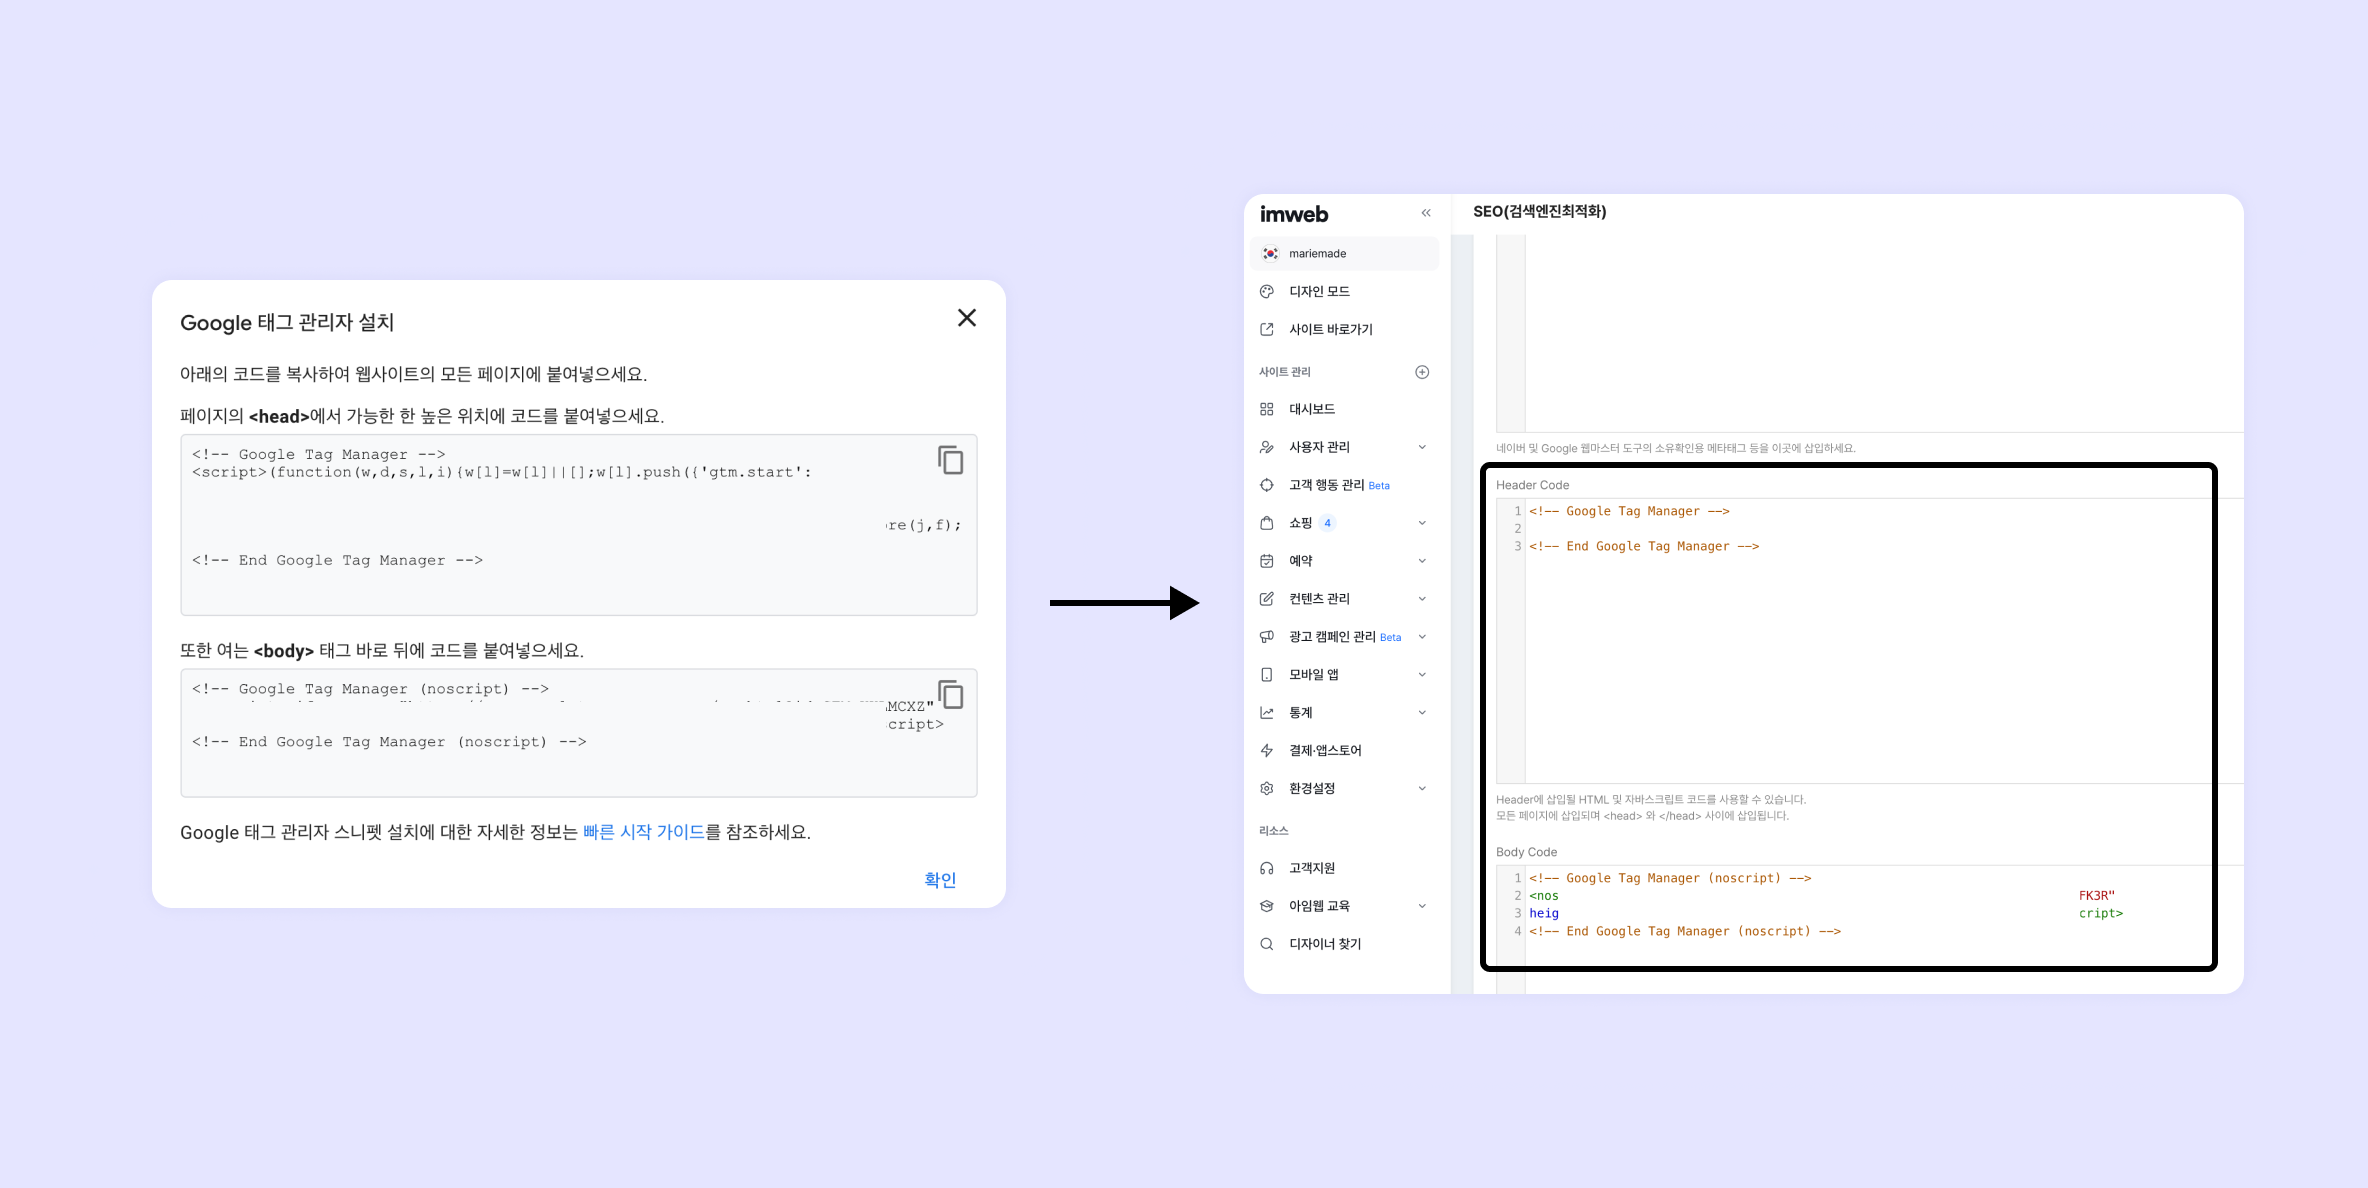The image size is (2368, 1188).
Task: Click the 디자인 모드 palette icon
Action: (1267, 291)
